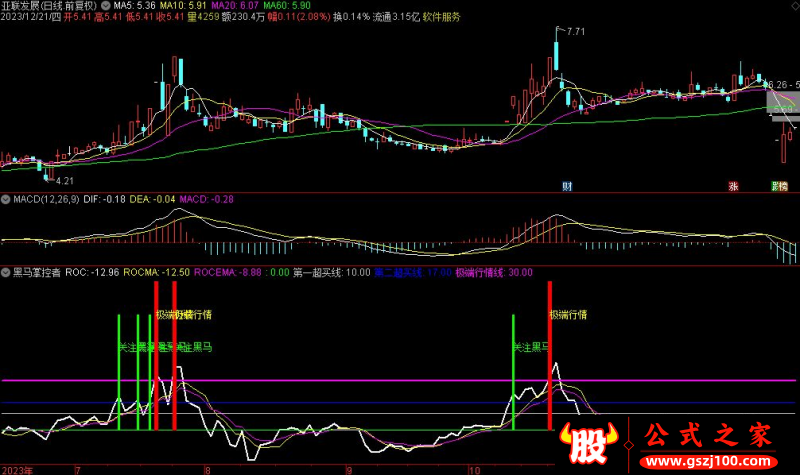Click the 4.21 lowest price marker
Viewport: 800px width, 475px height.
pyautogui.click(x=64, y=180)
